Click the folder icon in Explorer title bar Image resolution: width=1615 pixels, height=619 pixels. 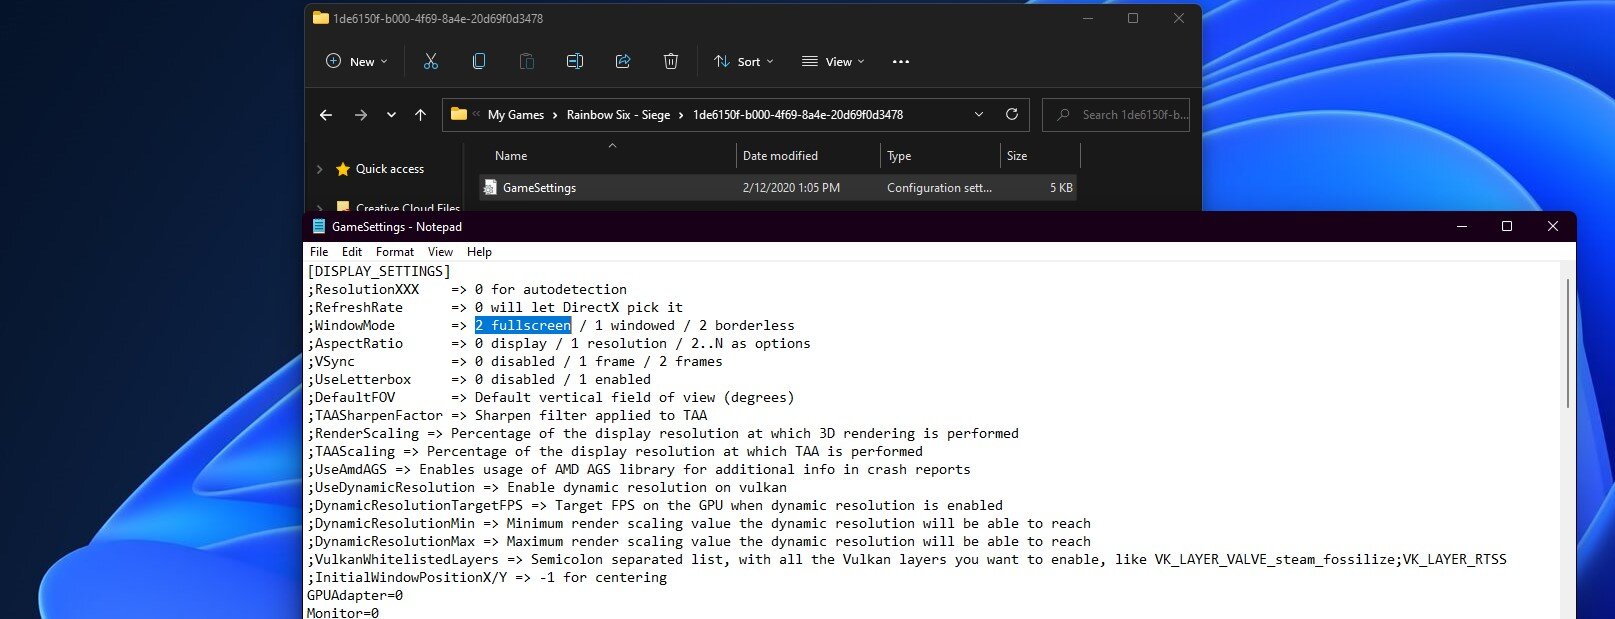pos(321,18)
